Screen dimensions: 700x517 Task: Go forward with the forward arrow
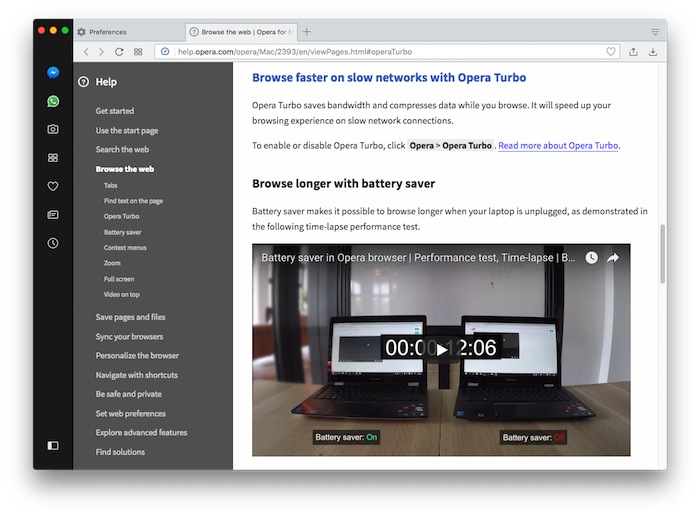pos(102,52)
